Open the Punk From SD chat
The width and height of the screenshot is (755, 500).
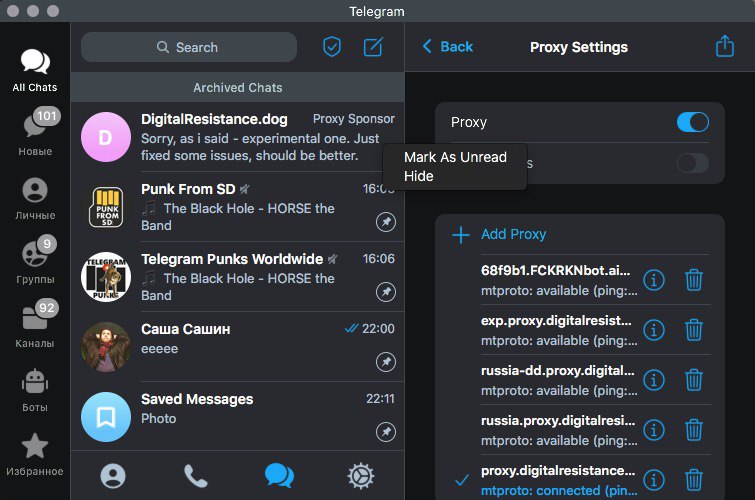pyautogui.click(x=238, y=207)
